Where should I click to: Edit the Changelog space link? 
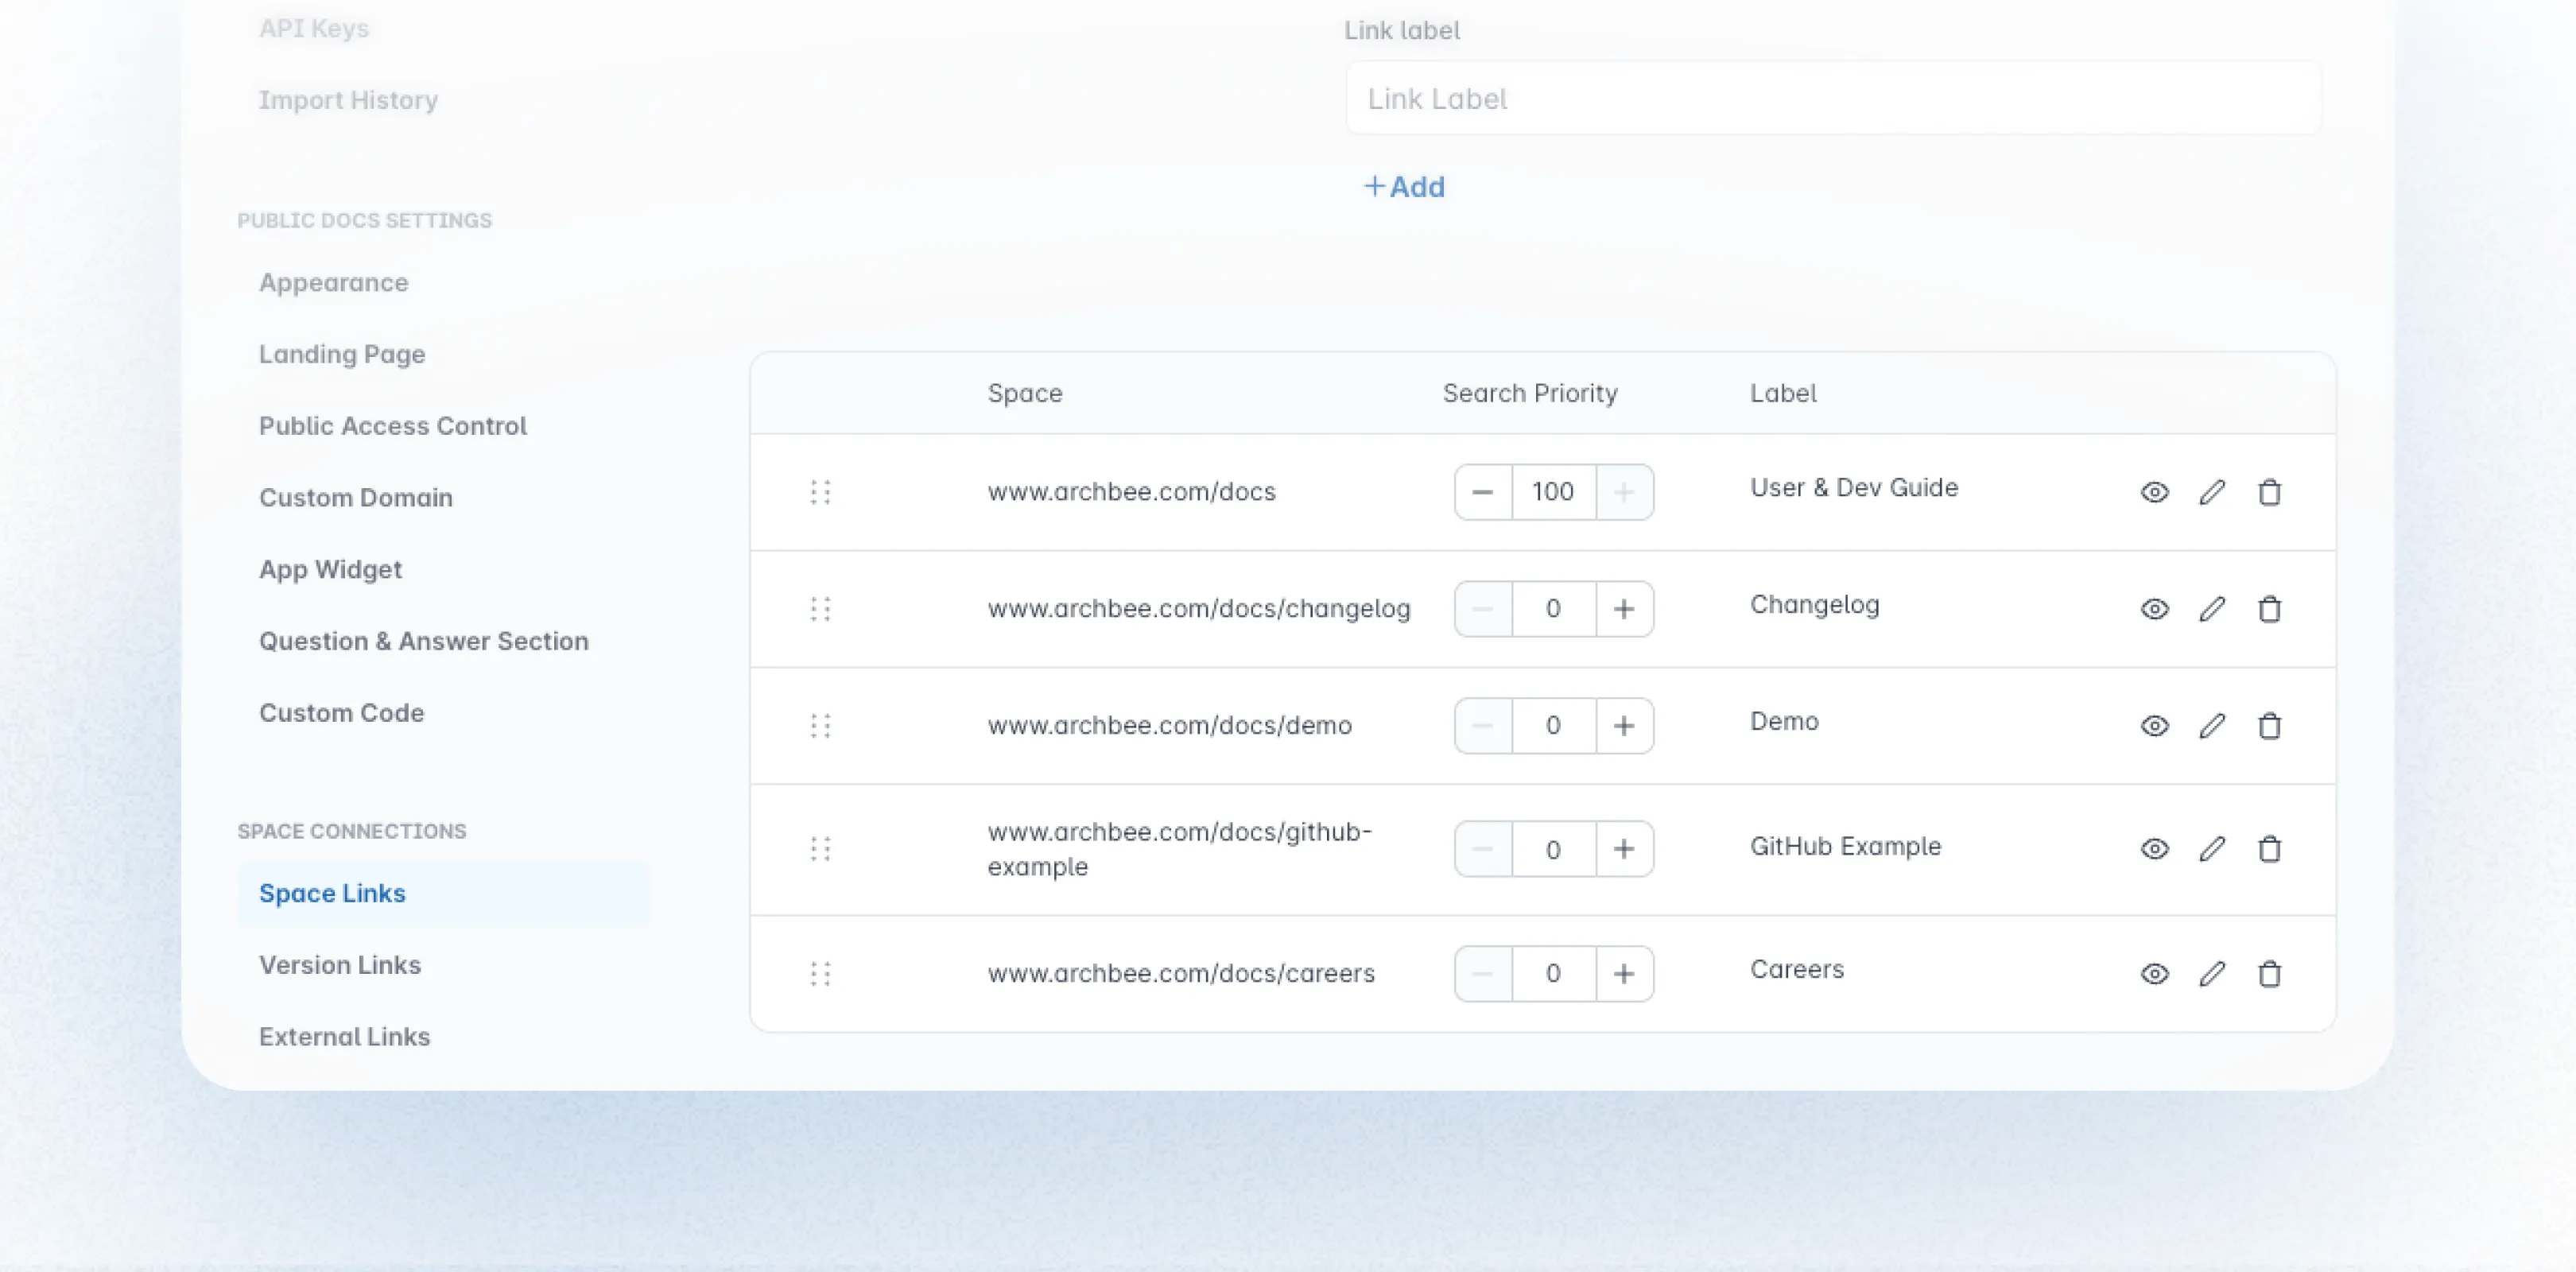click(x=2212, y=609)
